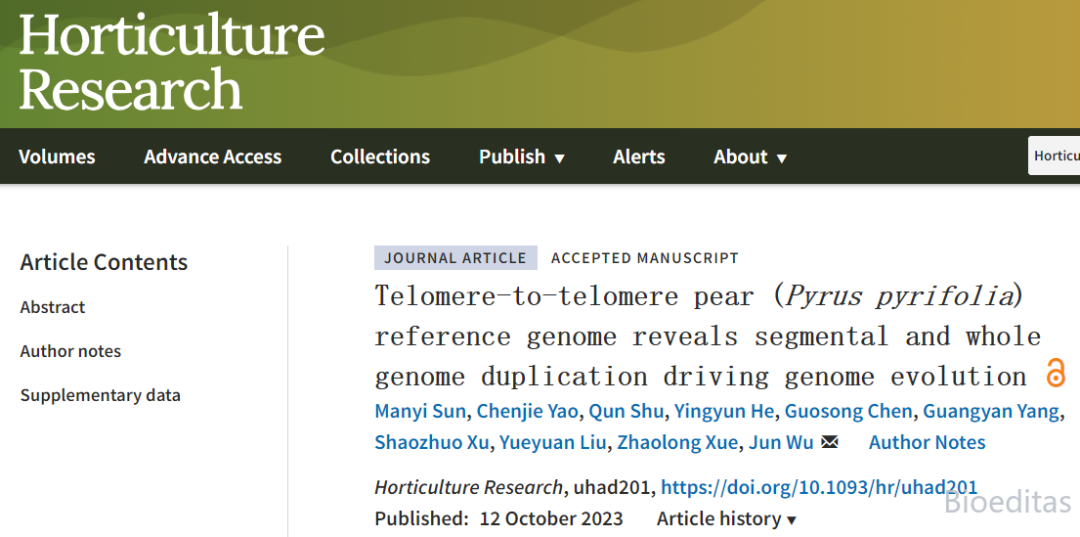The image size is (1080, 537).
Task: Click the search field at top right
Action: 1055,156
